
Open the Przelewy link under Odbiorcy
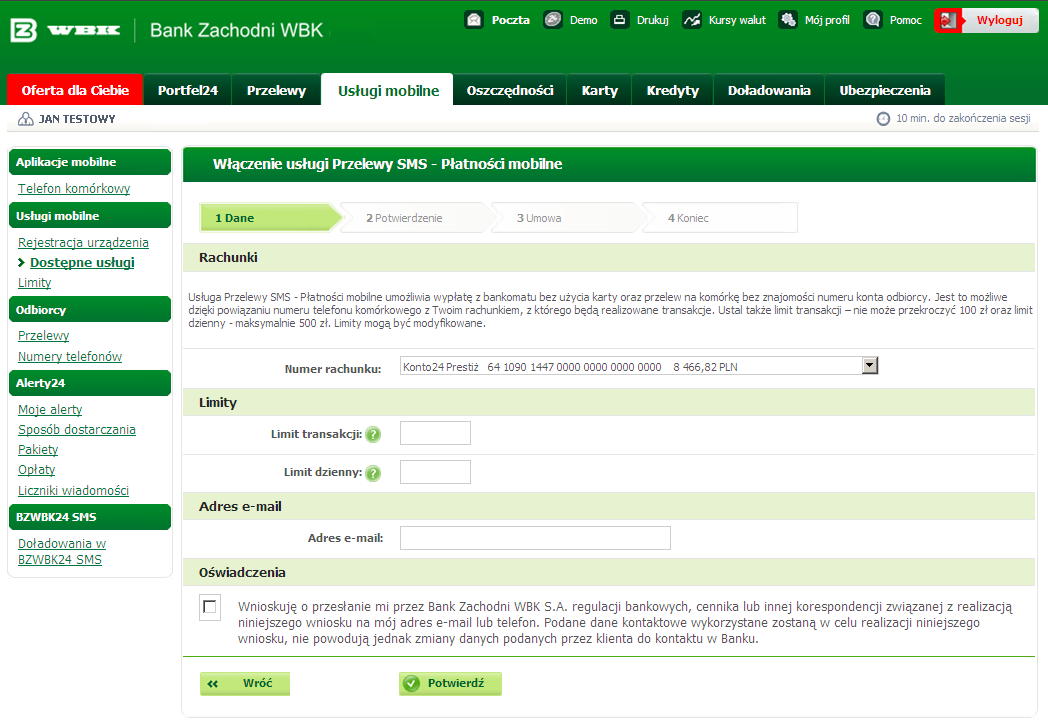pos(43,336)
